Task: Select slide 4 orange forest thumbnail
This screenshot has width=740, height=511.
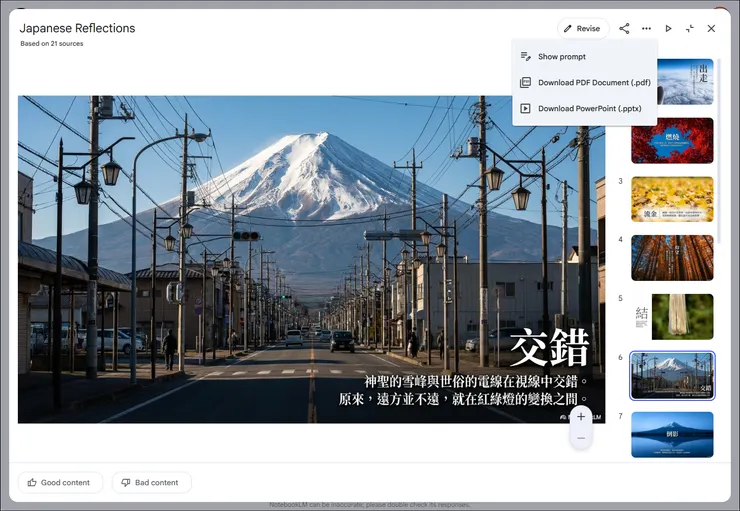Action: coord(672,258)
